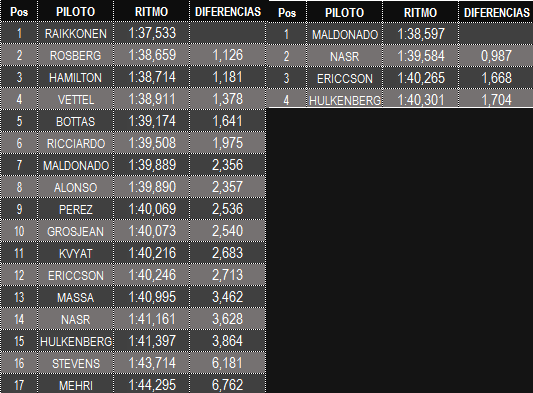Screen dimensions: 533x393
Task: Select Vettel's difference 1,378
Action: pos(228,99)
